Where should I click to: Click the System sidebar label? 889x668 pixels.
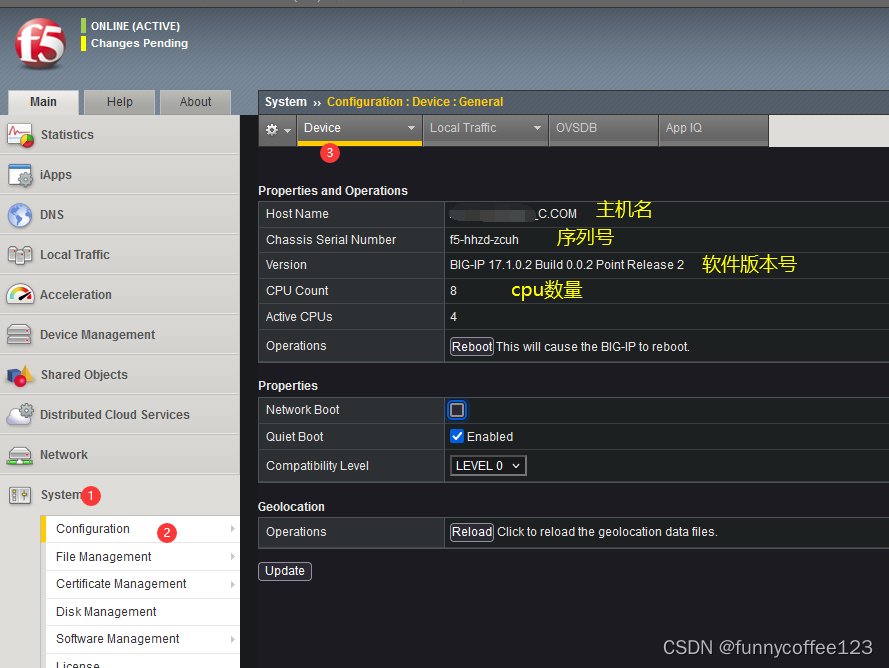click(x=61, y=495)
